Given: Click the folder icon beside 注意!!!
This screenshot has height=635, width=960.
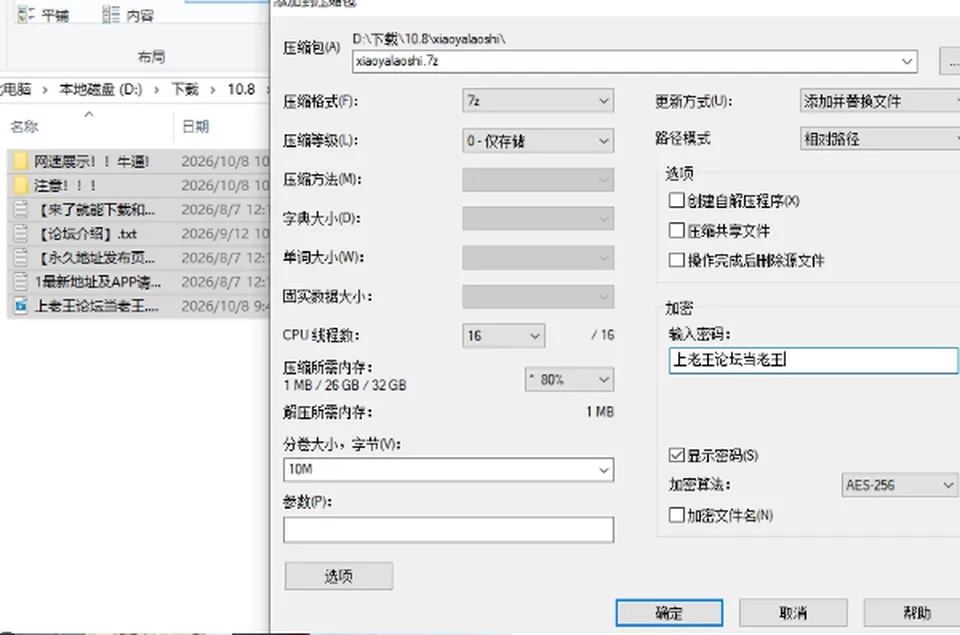Looking at the screenshot, I should click(x=21, y=185).
